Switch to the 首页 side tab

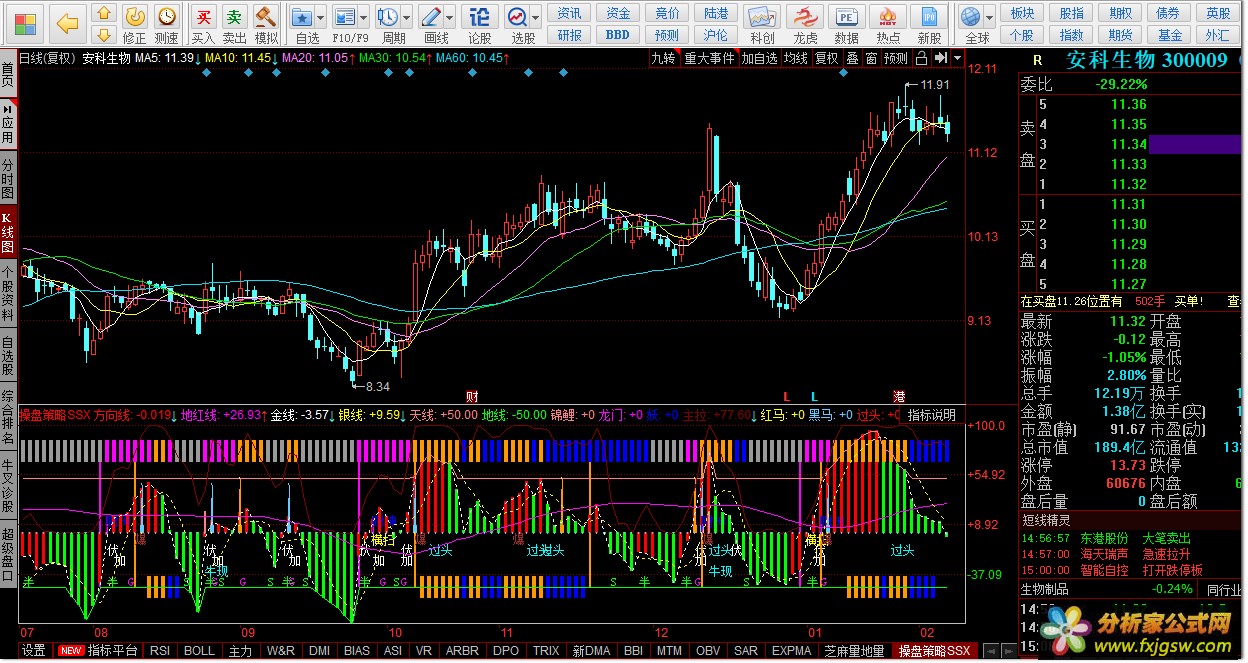[x=8, y=74]
